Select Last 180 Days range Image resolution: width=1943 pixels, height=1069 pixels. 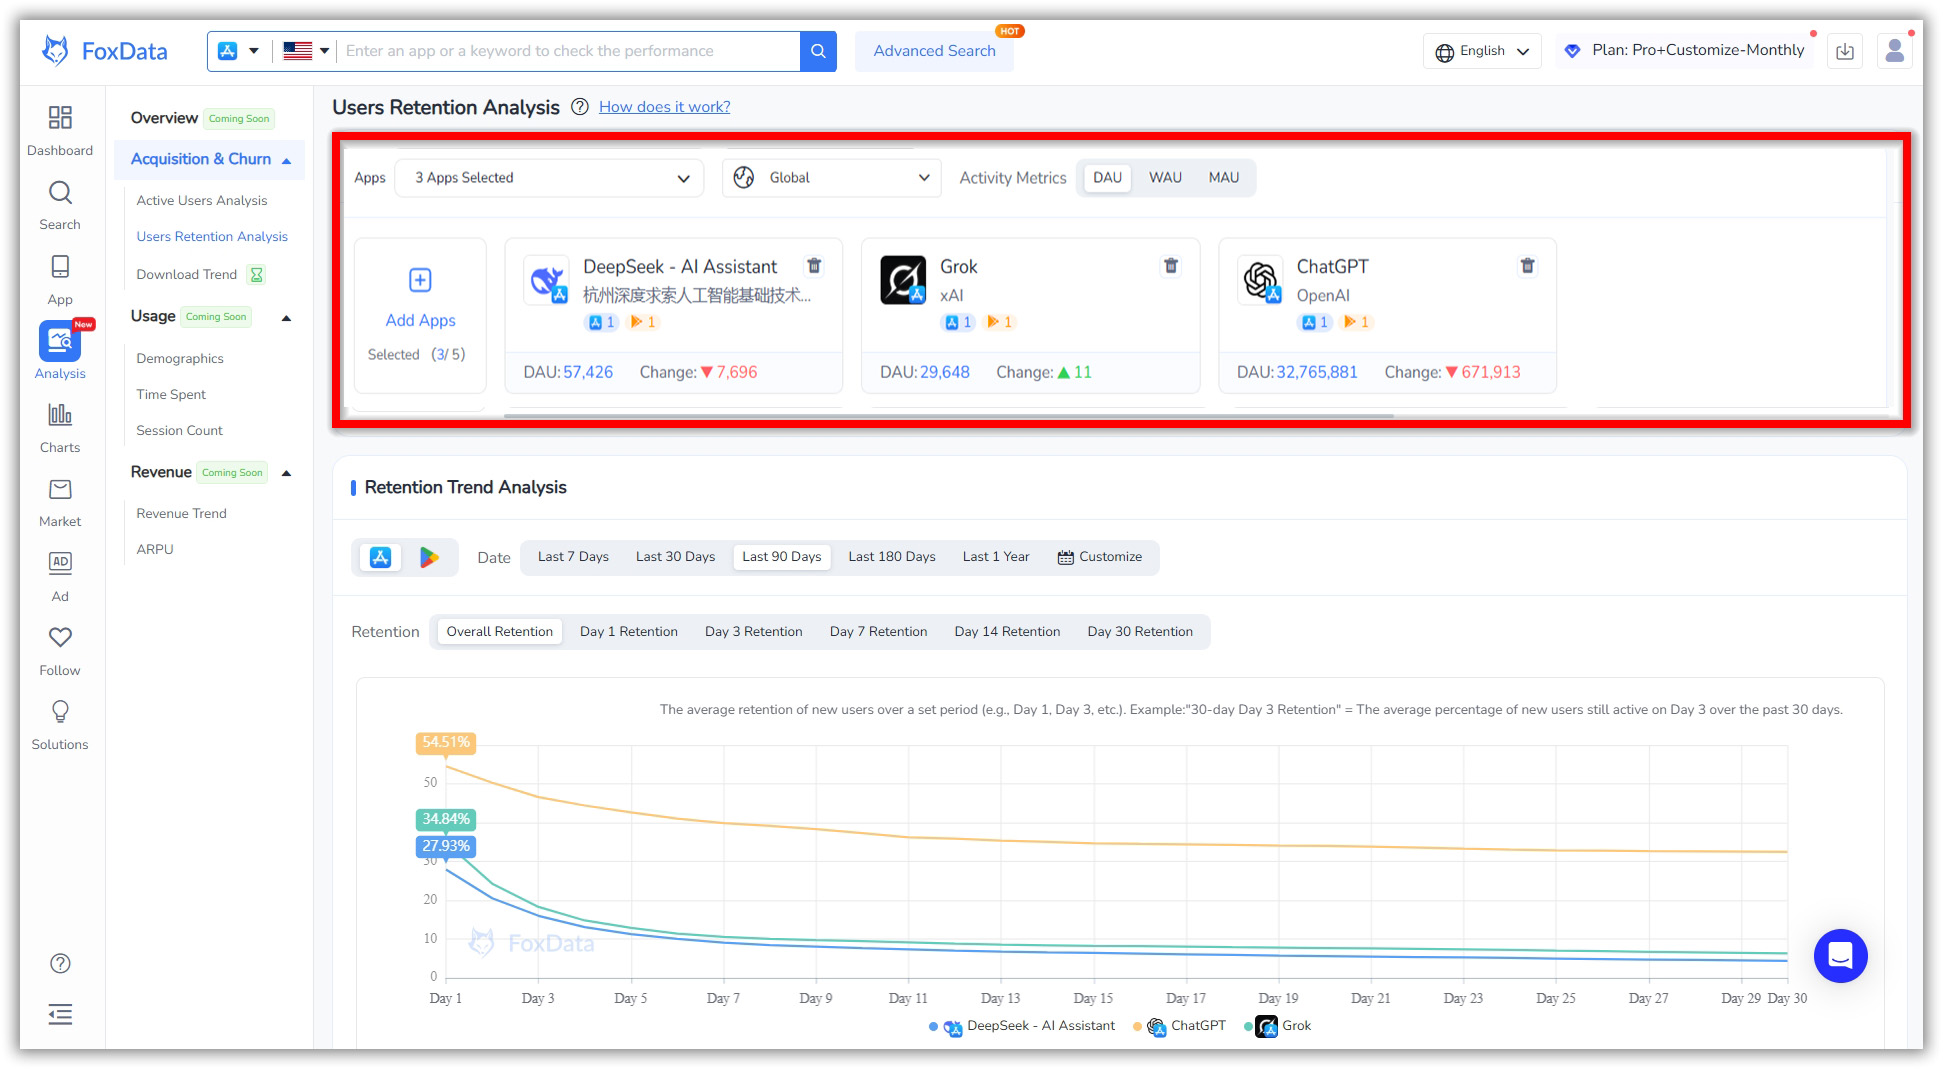click(x=892, y=557)
